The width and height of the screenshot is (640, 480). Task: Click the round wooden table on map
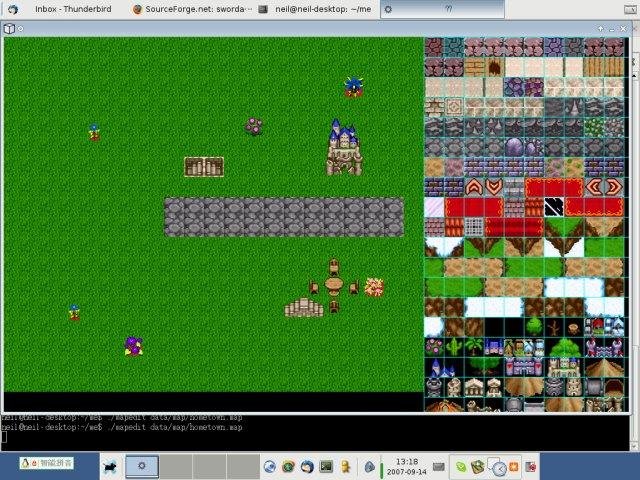point(333,285)
